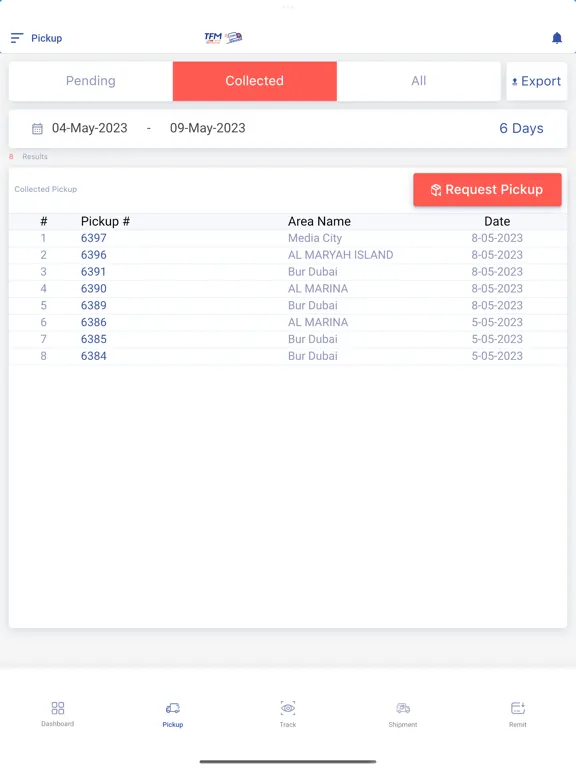Click the calendar icon beside dates

(37, 129)
